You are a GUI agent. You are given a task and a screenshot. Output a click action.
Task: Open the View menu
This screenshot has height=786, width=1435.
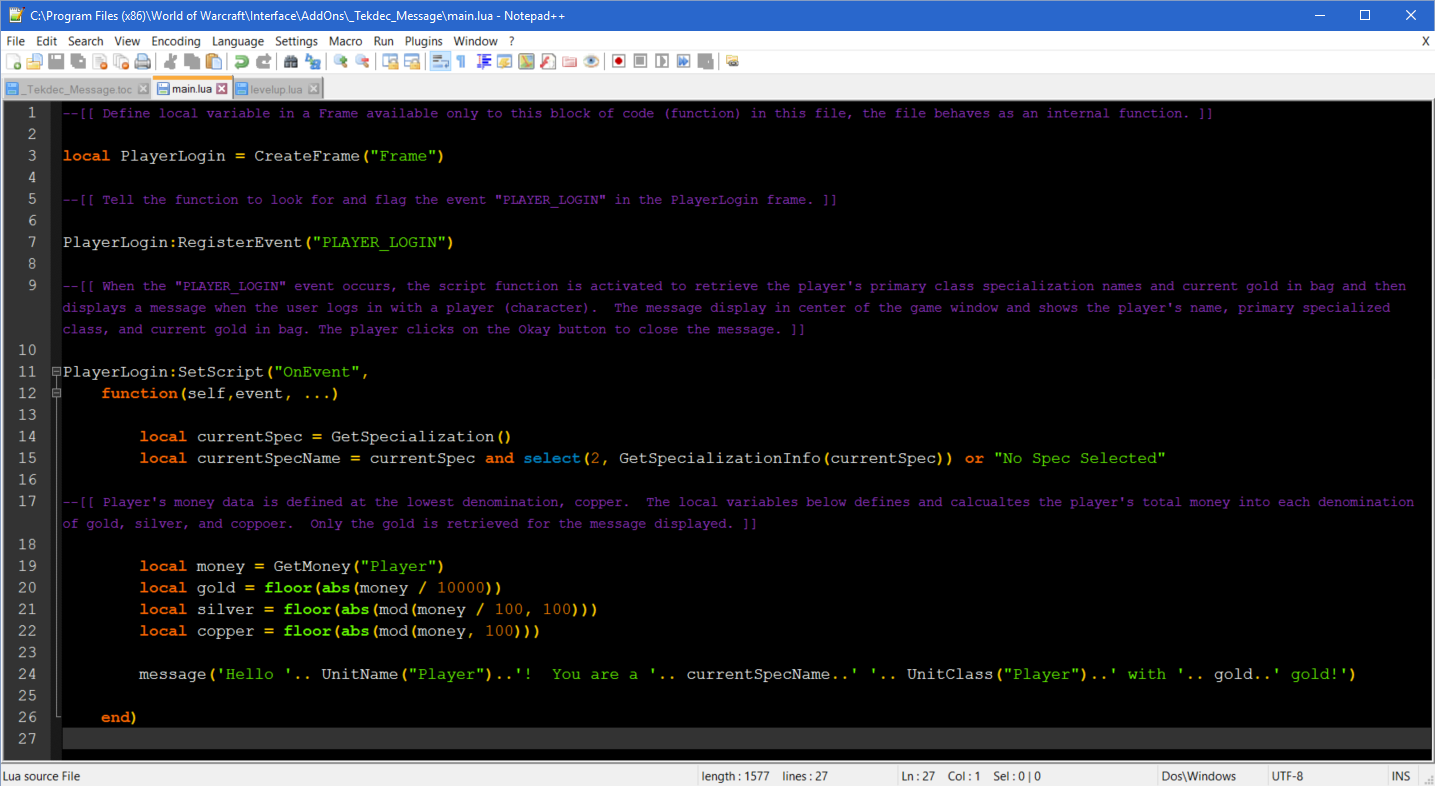coord(127,41)
